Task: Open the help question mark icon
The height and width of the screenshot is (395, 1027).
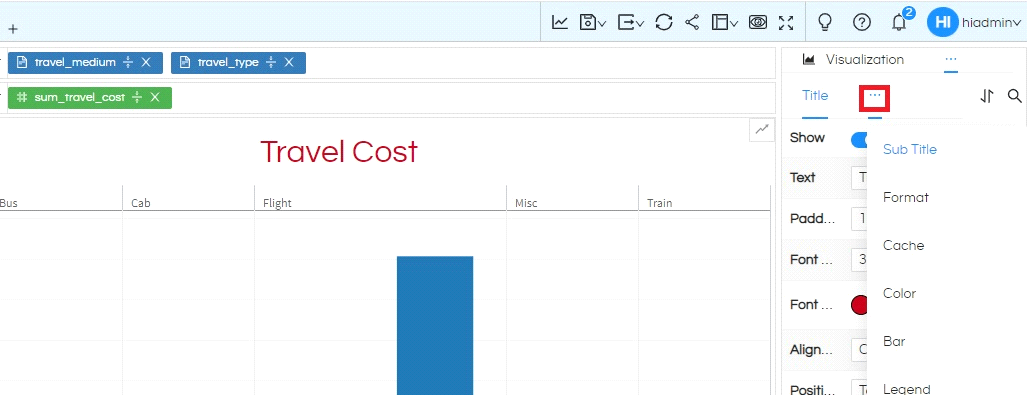Action: tap(861, 22)
